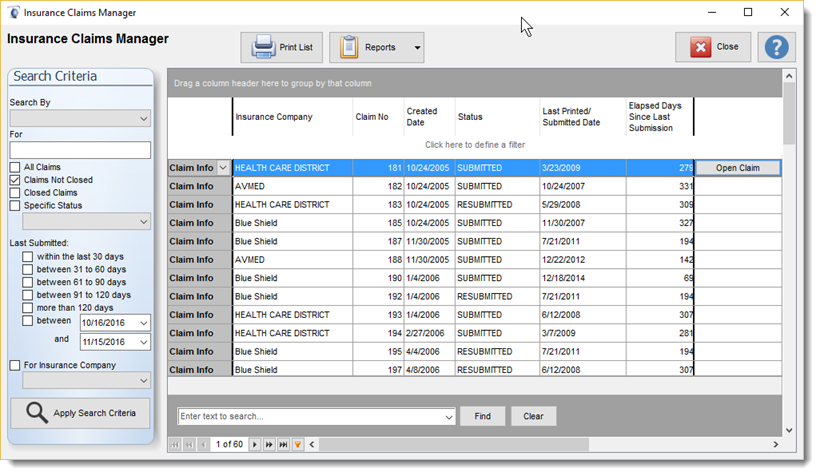This screenshot has height=475, width=819.
Task: Click the vertical scrollbar thumb
Action: pos(789,114)
